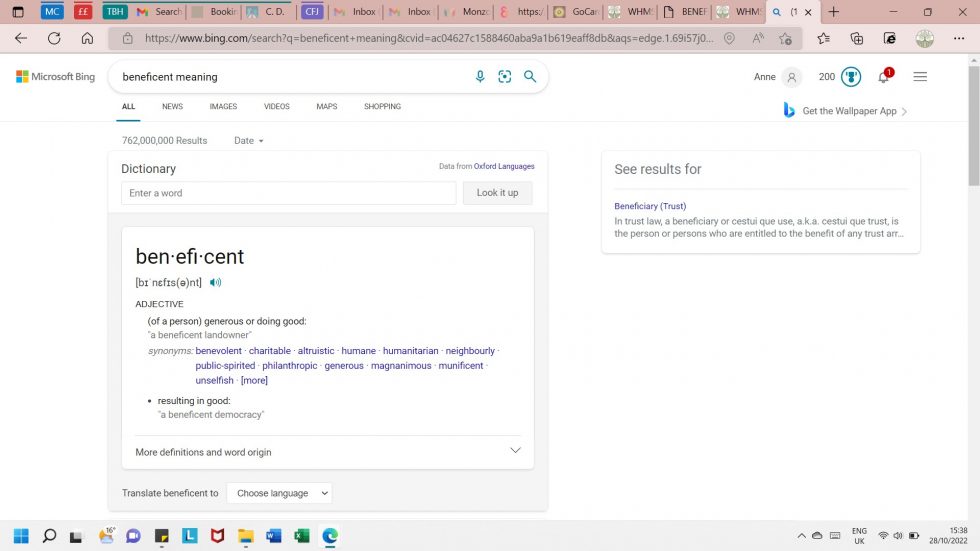980x551 pixels.
Task: Click the dictionary Enter a word field
Action: pos(288,193)
